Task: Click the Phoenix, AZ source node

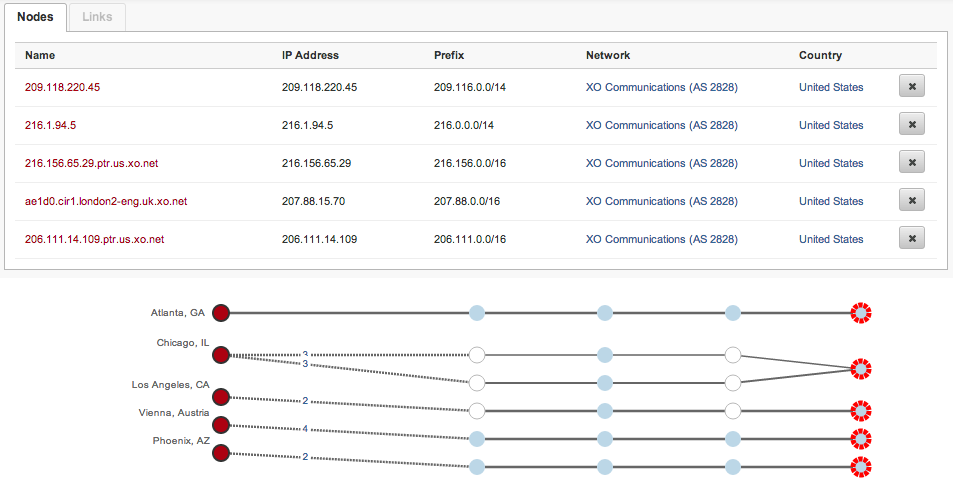Action: coord(222,452)
